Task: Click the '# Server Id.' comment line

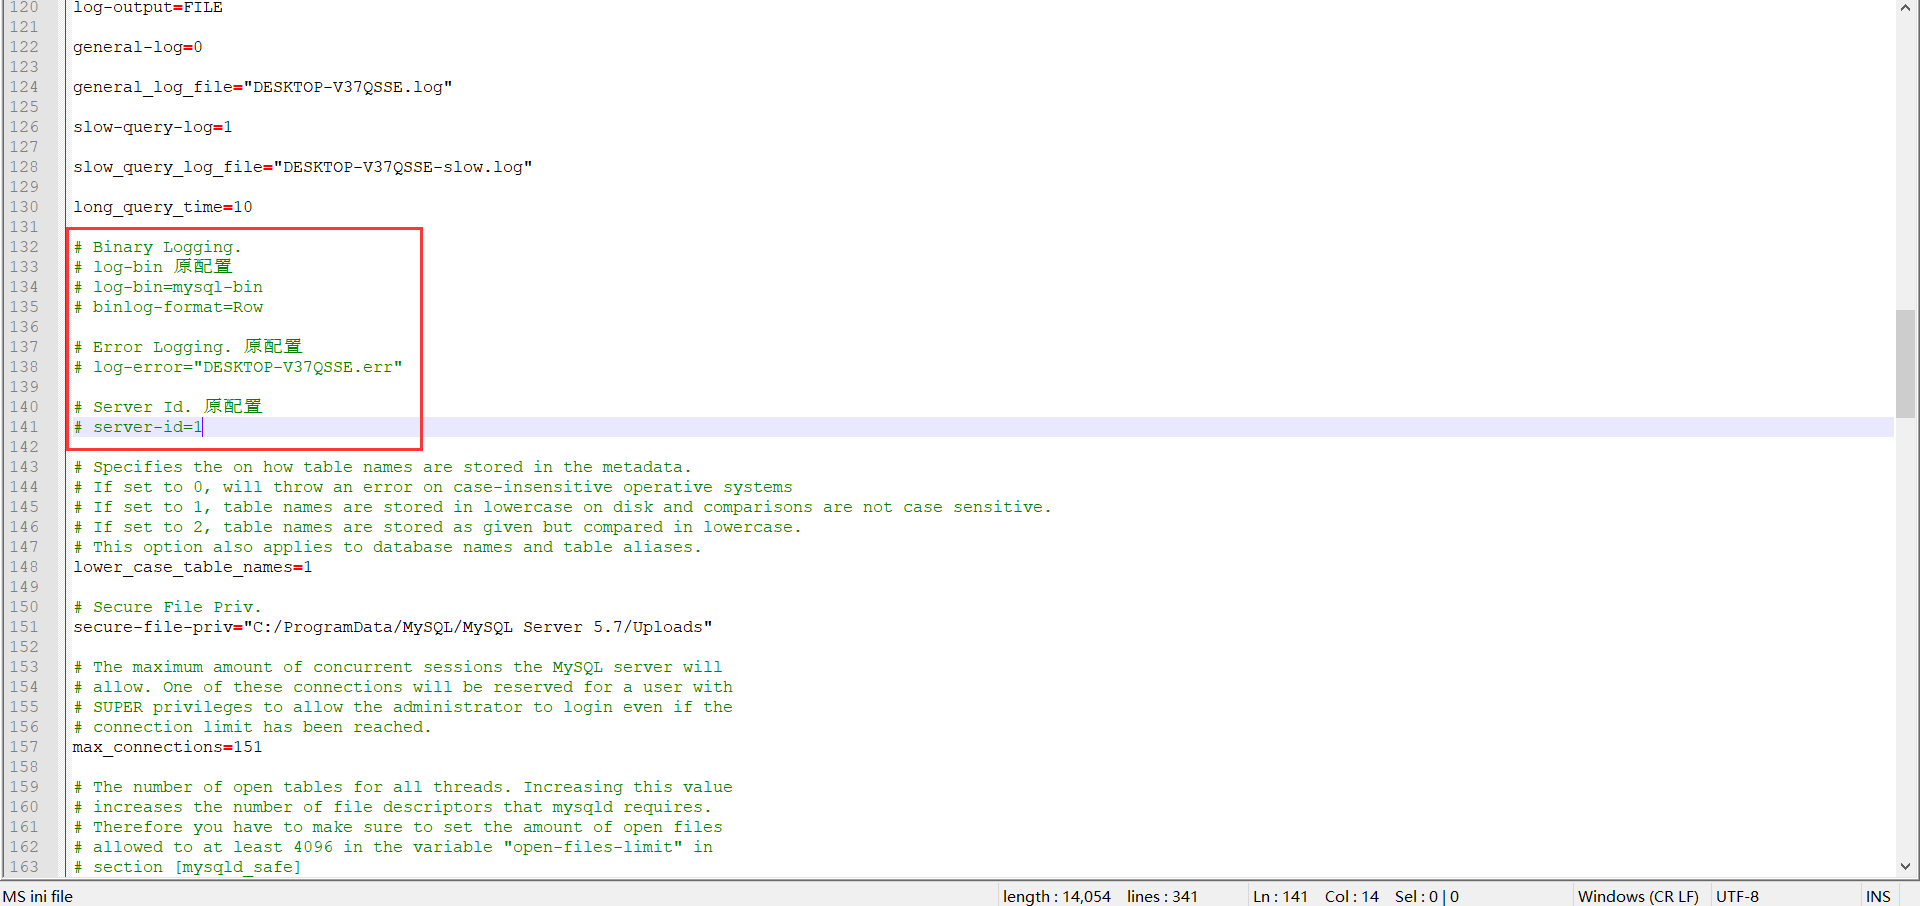Action: coord(168,407)
